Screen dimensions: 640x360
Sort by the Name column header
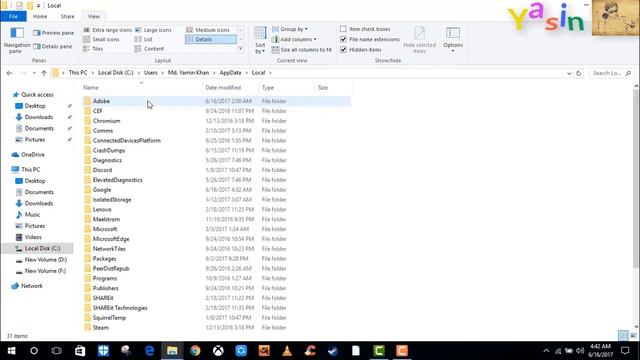[141, 87]
